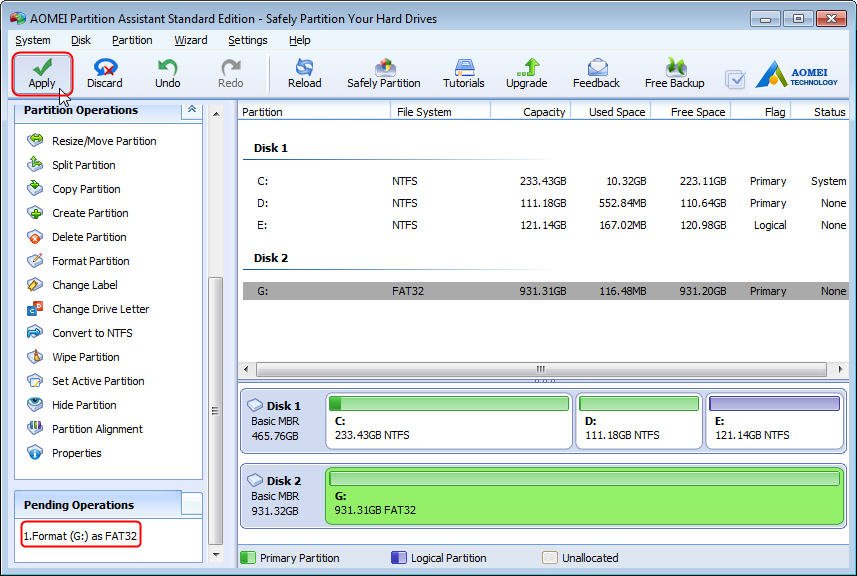Choose Split Partition operation
Screen dimensions: 857x576
tap(72, 165)
